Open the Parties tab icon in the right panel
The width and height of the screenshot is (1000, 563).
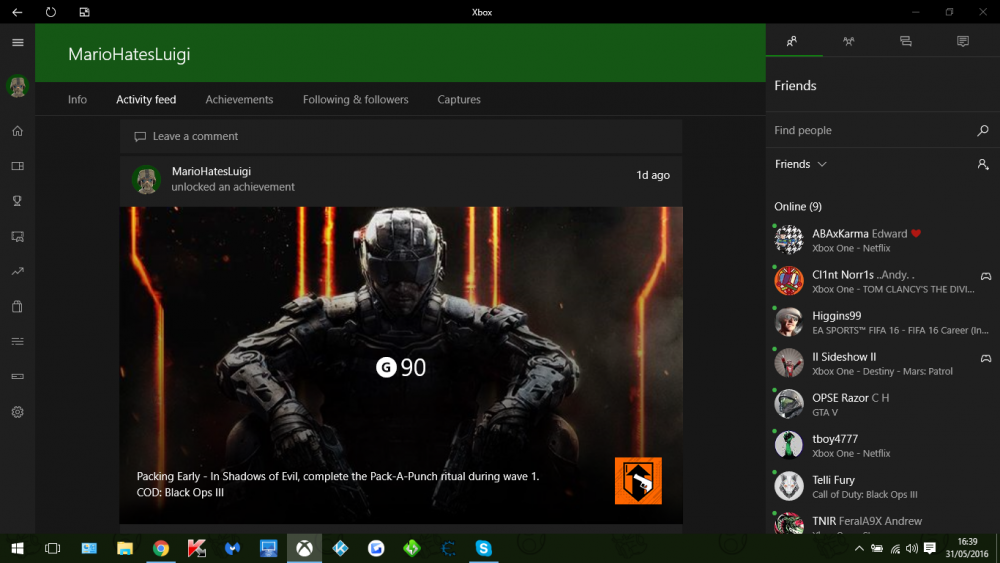tap(849, 41)
